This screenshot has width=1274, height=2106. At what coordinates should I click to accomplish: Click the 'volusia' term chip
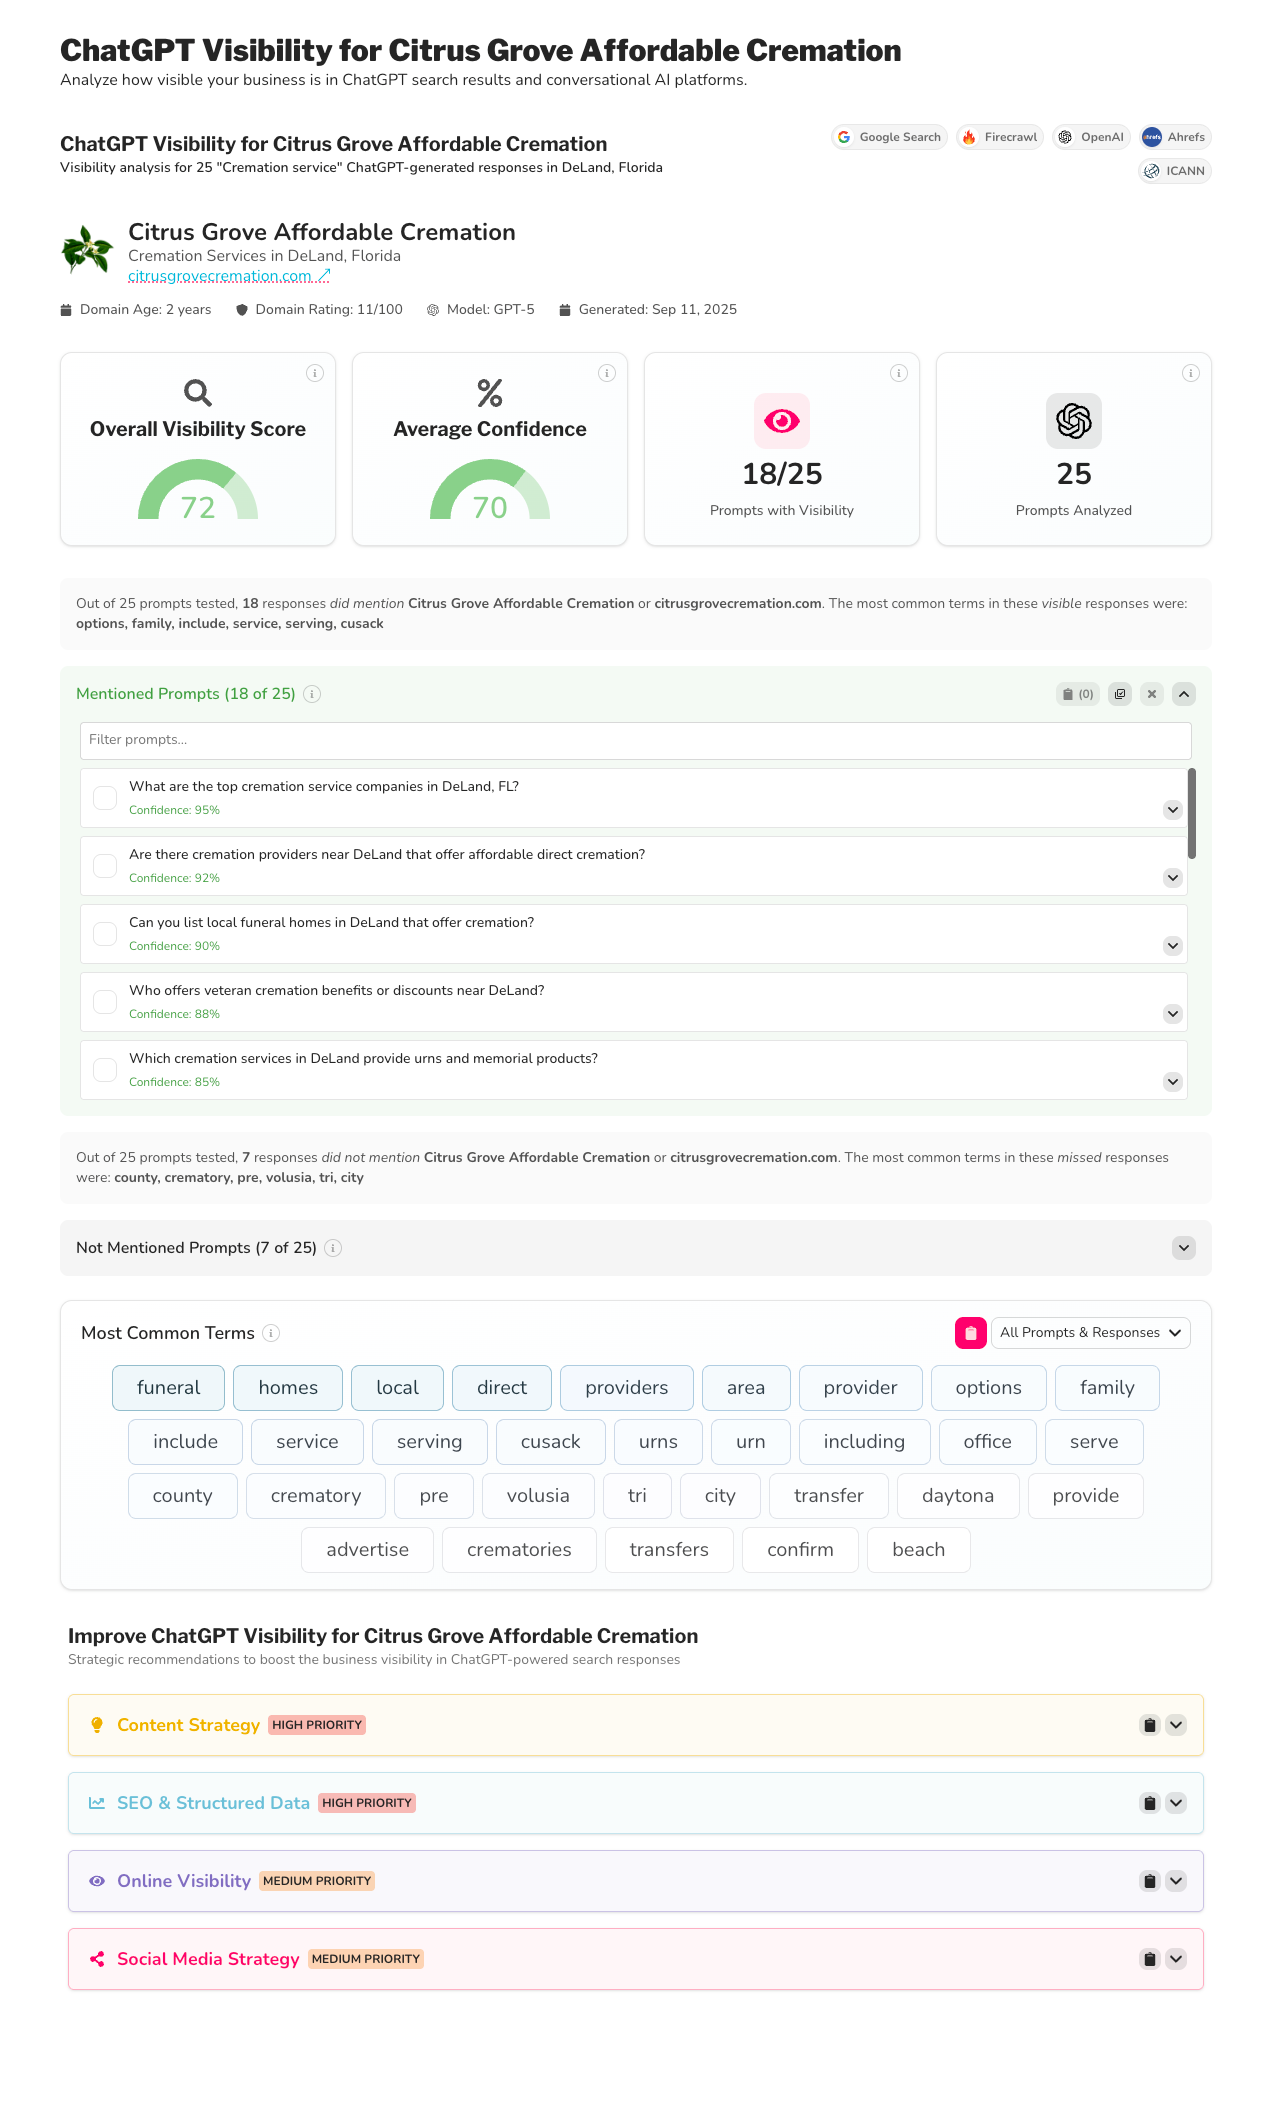538,1496
